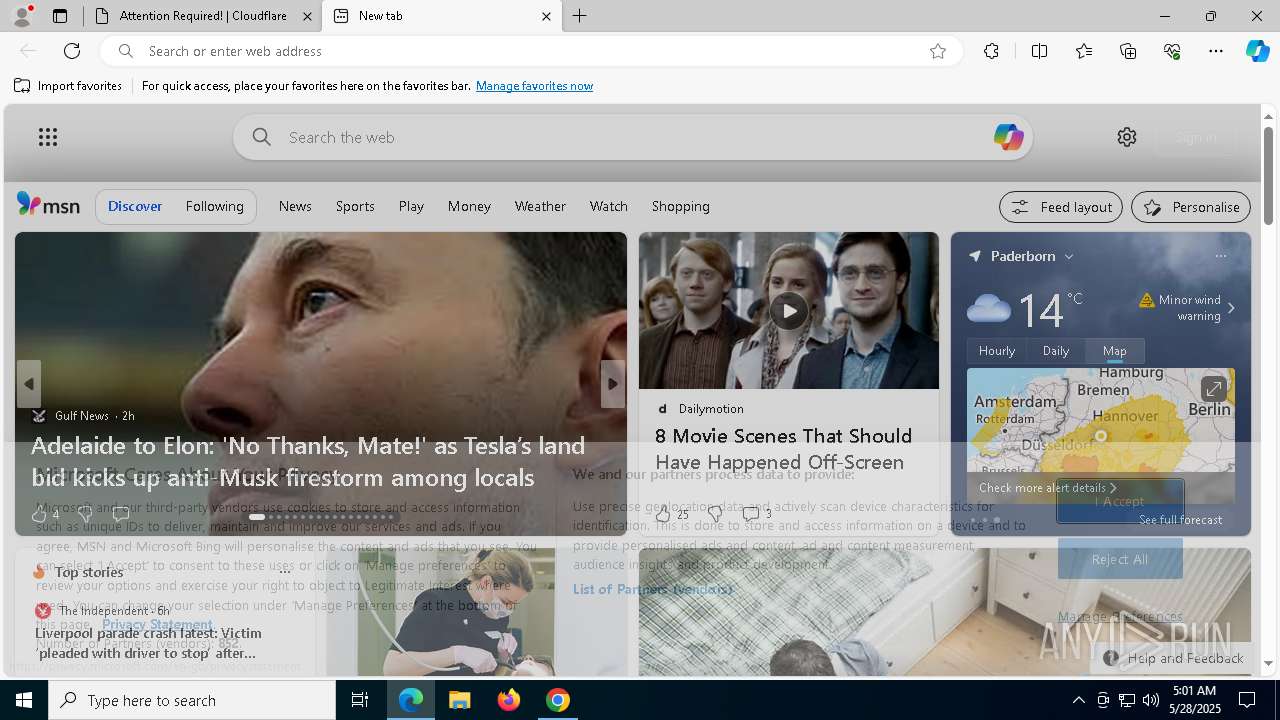Open 'Check more alert details' link
This screenshot has width=1280, height=720.
point(1048,488)
